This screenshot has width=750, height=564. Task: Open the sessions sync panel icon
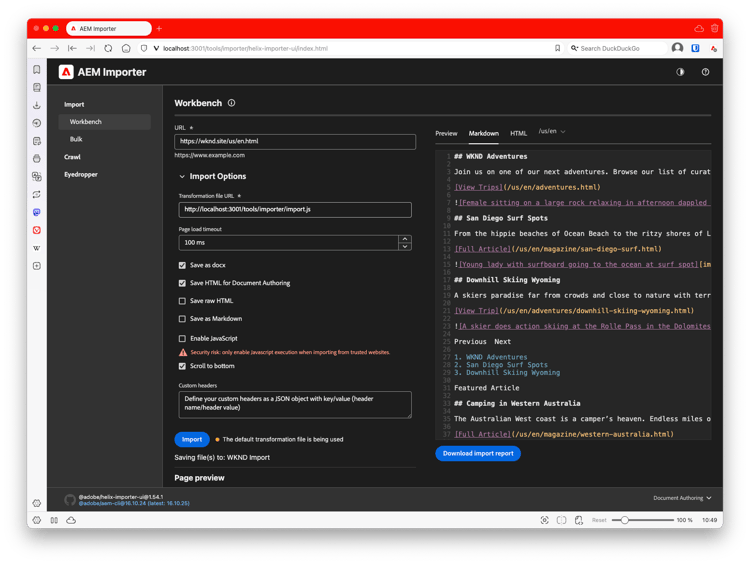click(x=37, y=194)
